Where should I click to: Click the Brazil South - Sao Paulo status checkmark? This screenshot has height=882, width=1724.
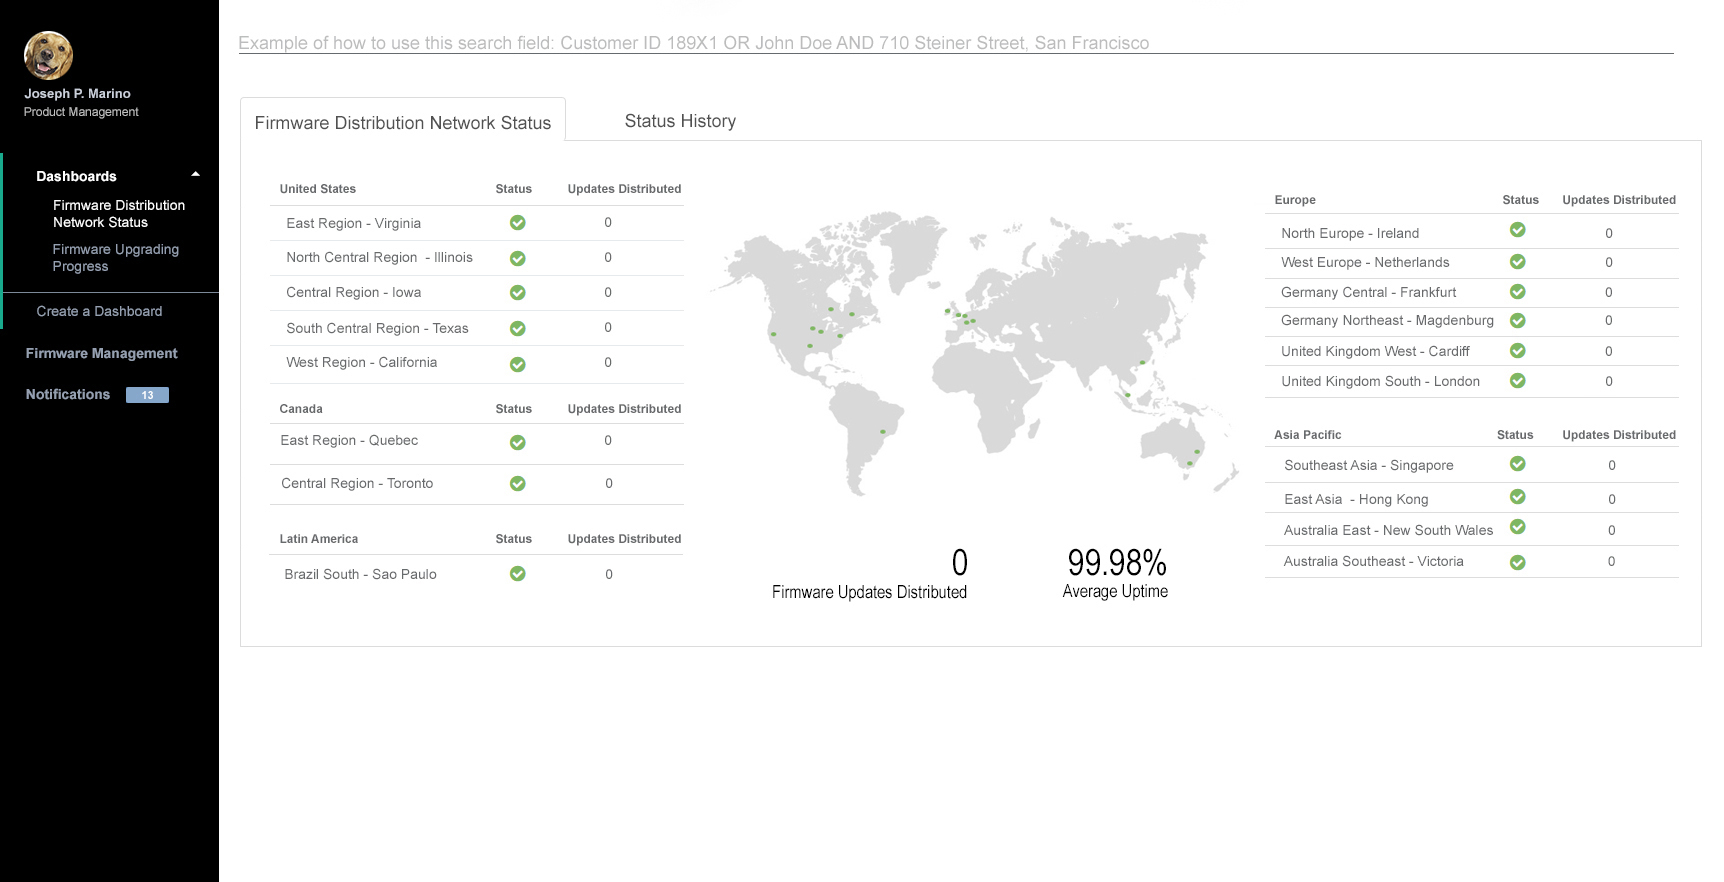(518, 574)
